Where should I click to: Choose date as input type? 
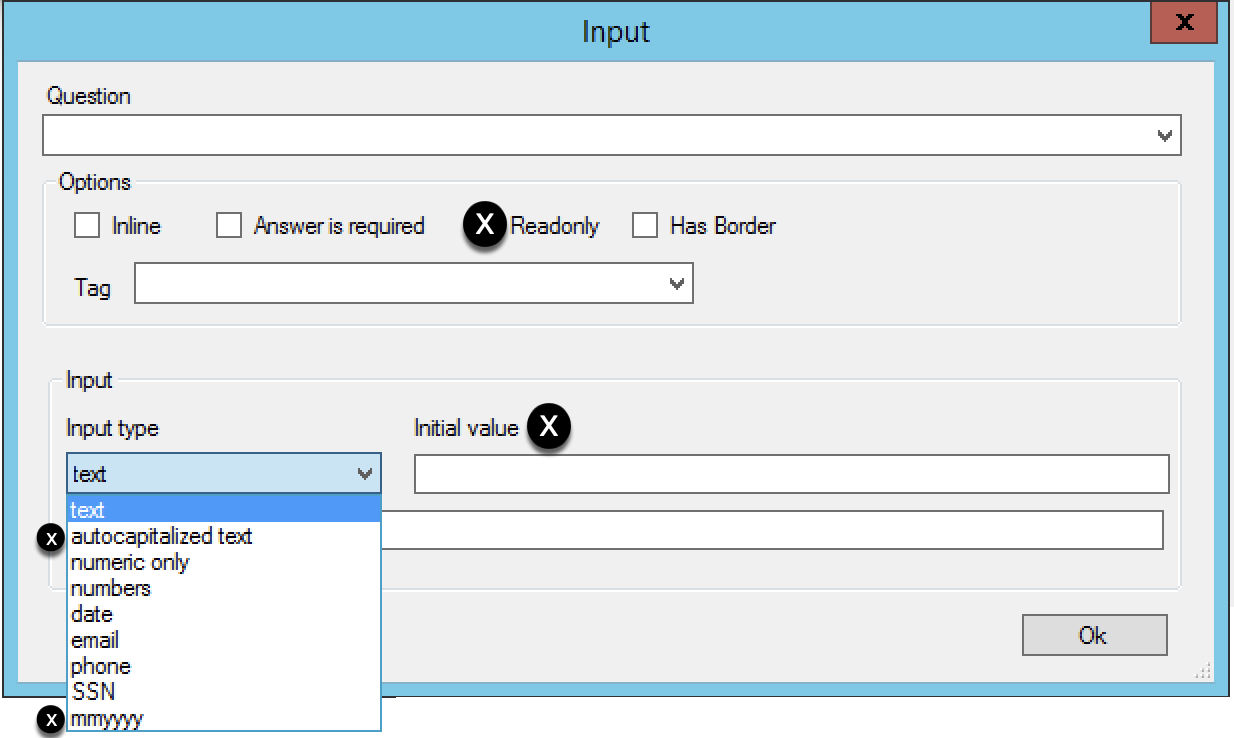tap(224, 614)
